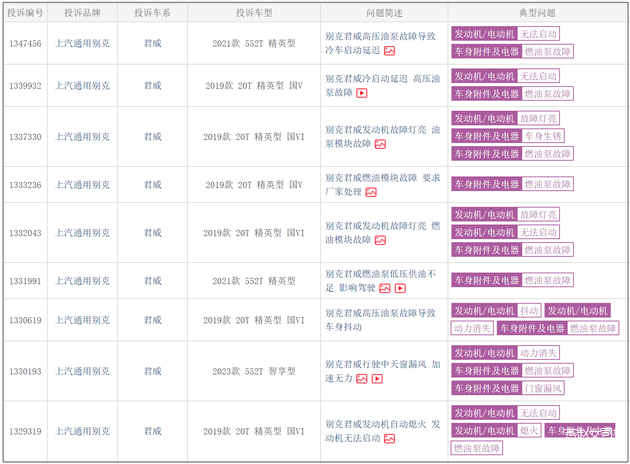Select 车身生锈 tag in complaint 1337330

(543, 136)
